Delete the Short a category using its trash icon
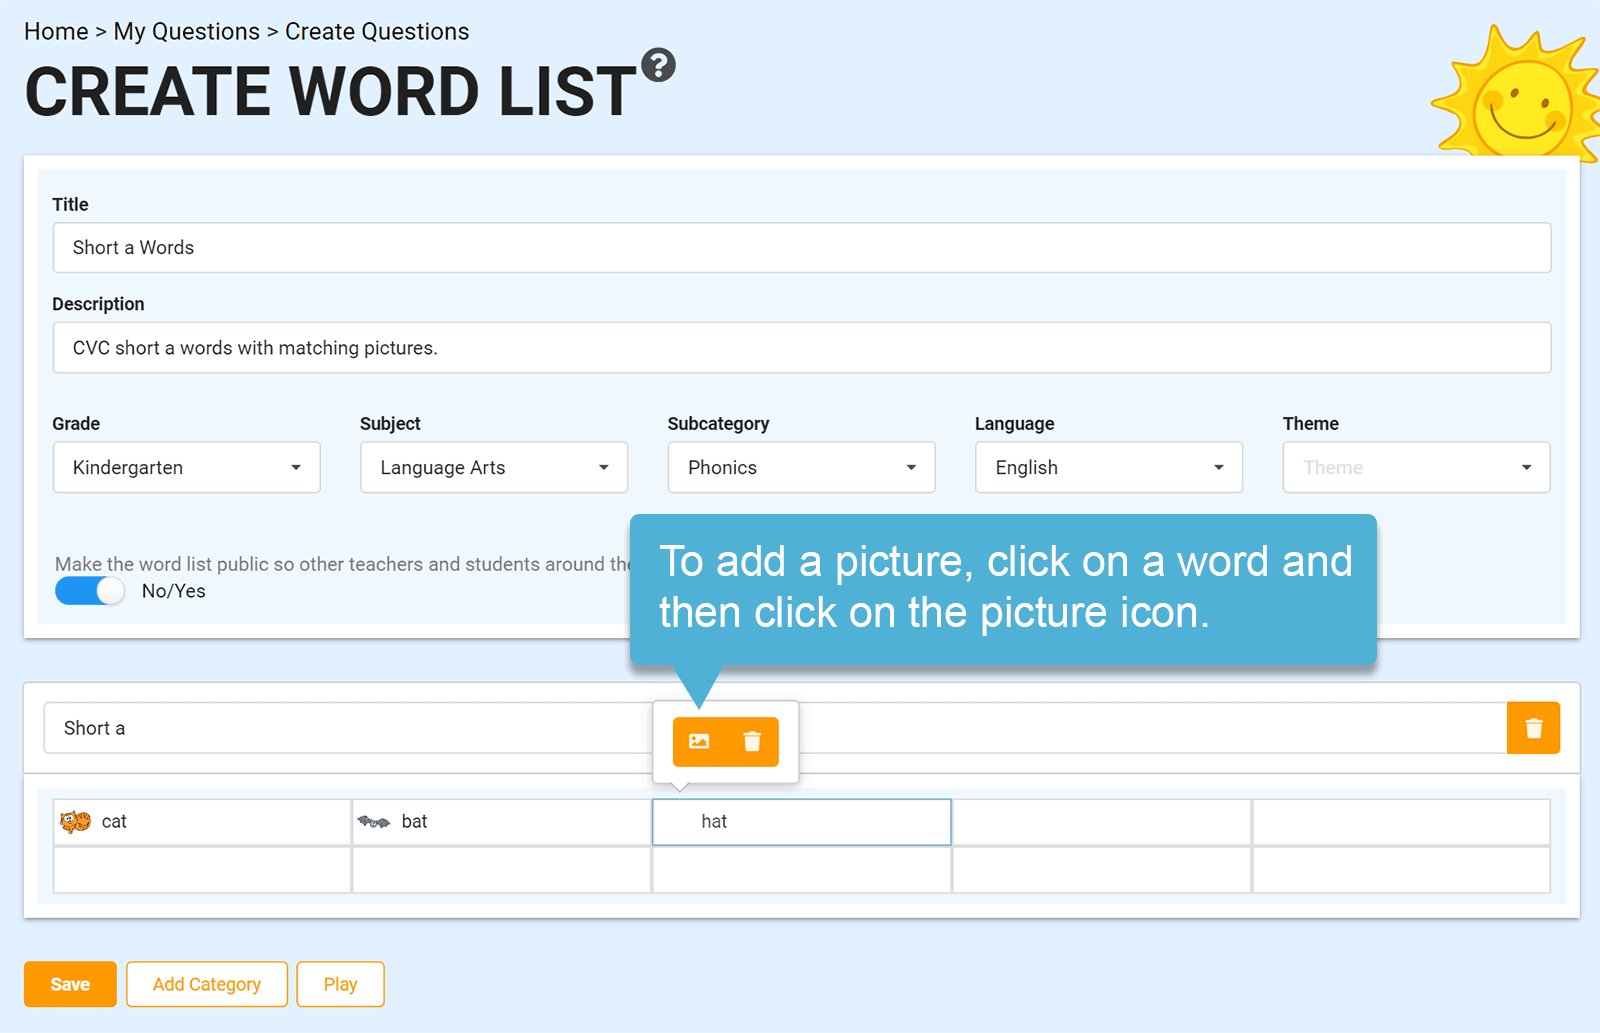 pos(1532,727)
